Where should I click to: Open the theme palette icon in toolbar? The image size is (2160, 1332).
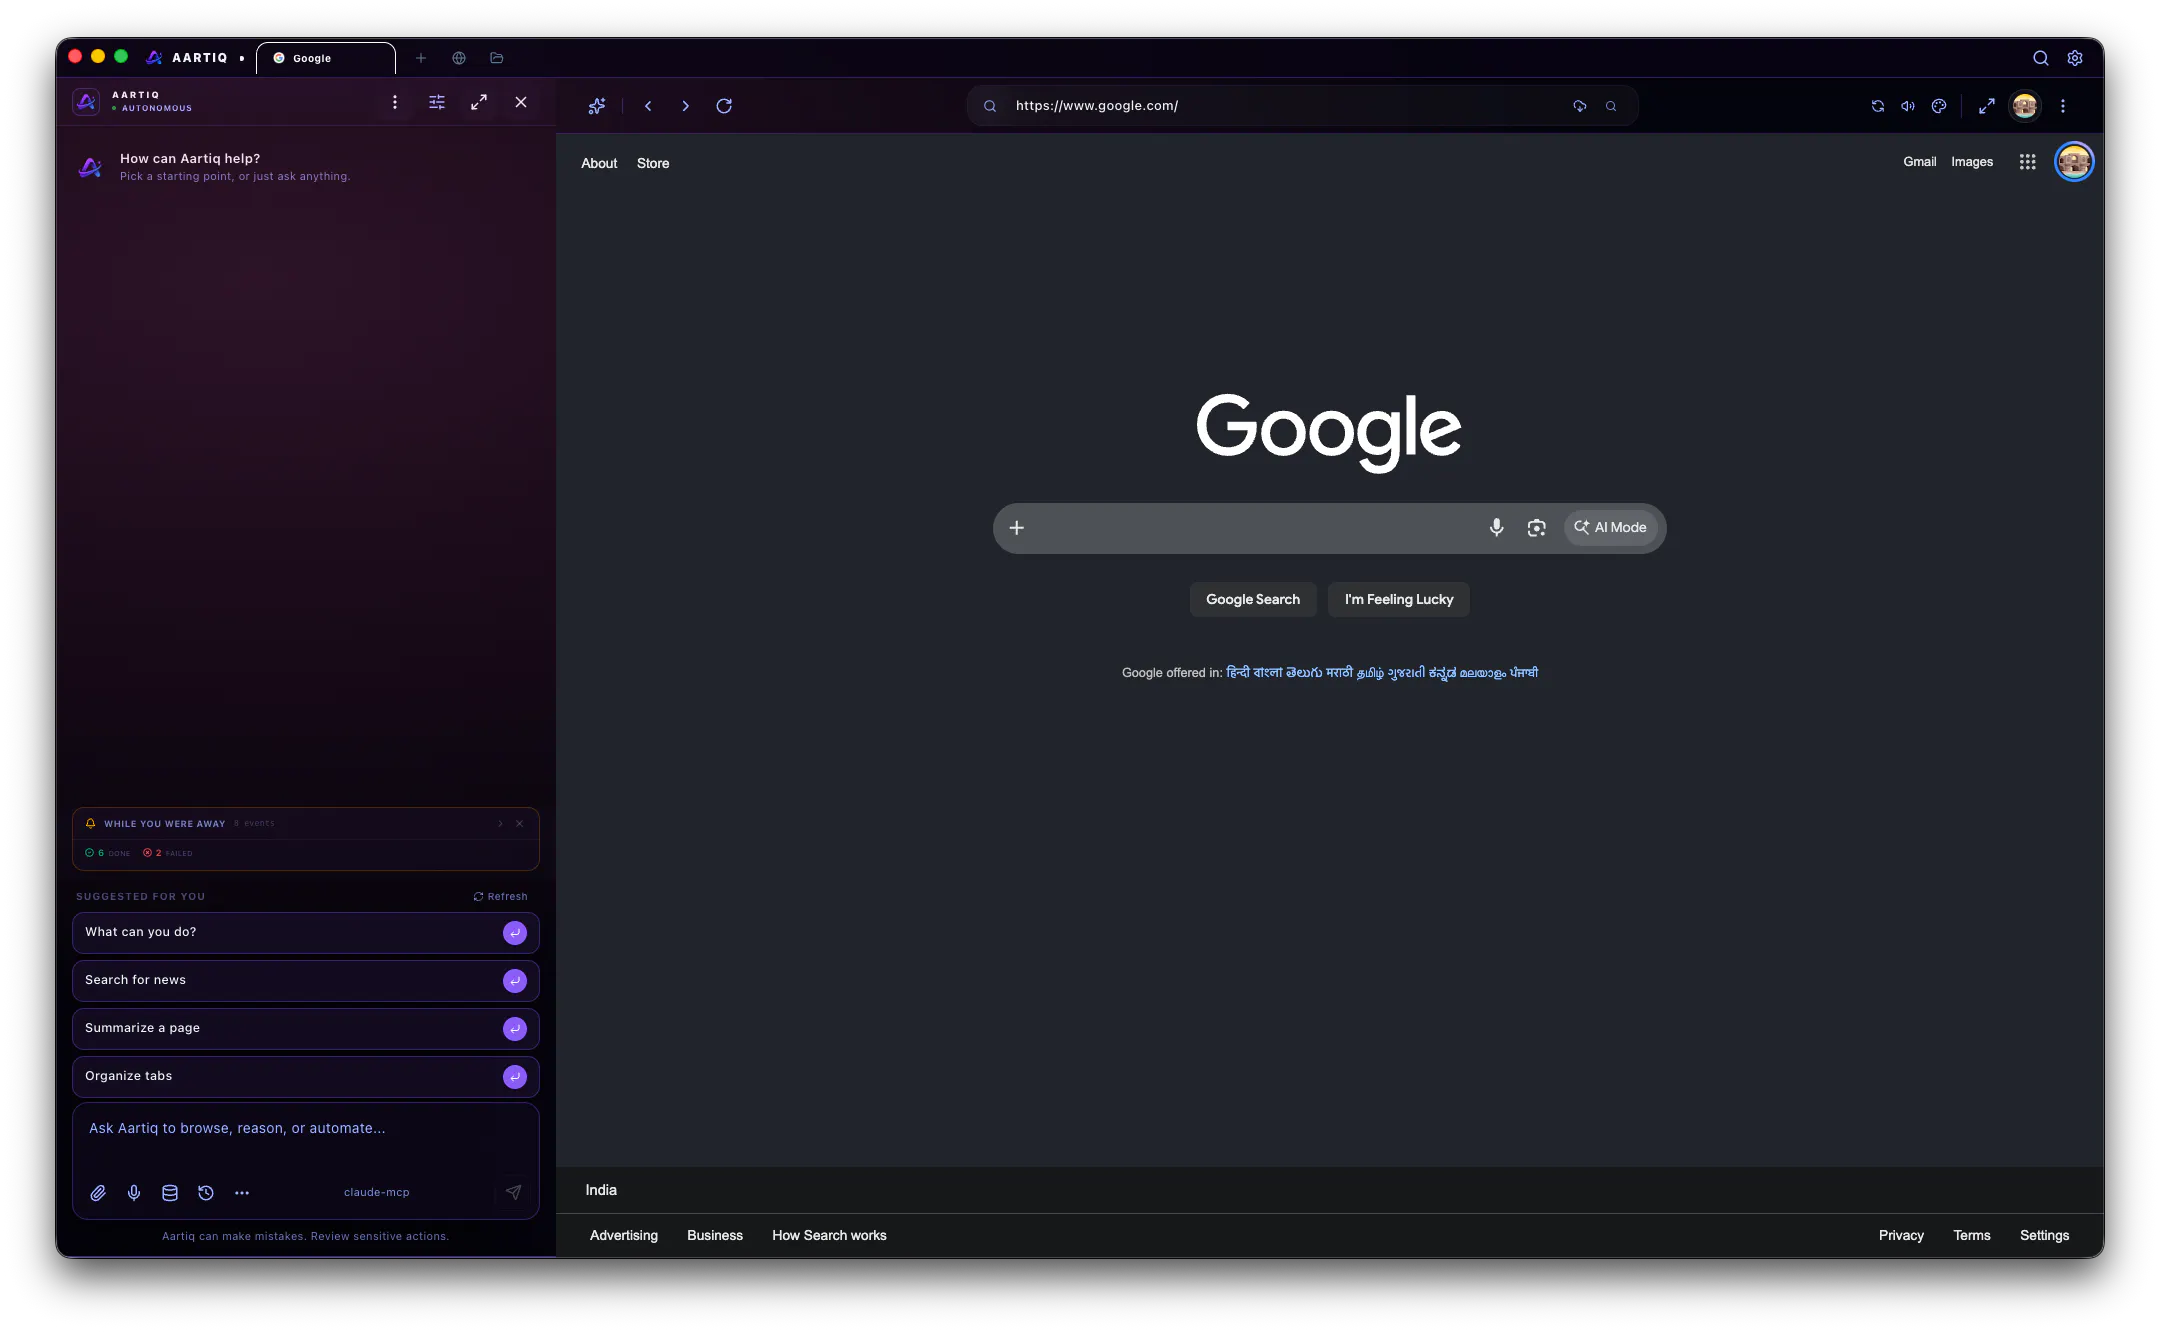1939,106
